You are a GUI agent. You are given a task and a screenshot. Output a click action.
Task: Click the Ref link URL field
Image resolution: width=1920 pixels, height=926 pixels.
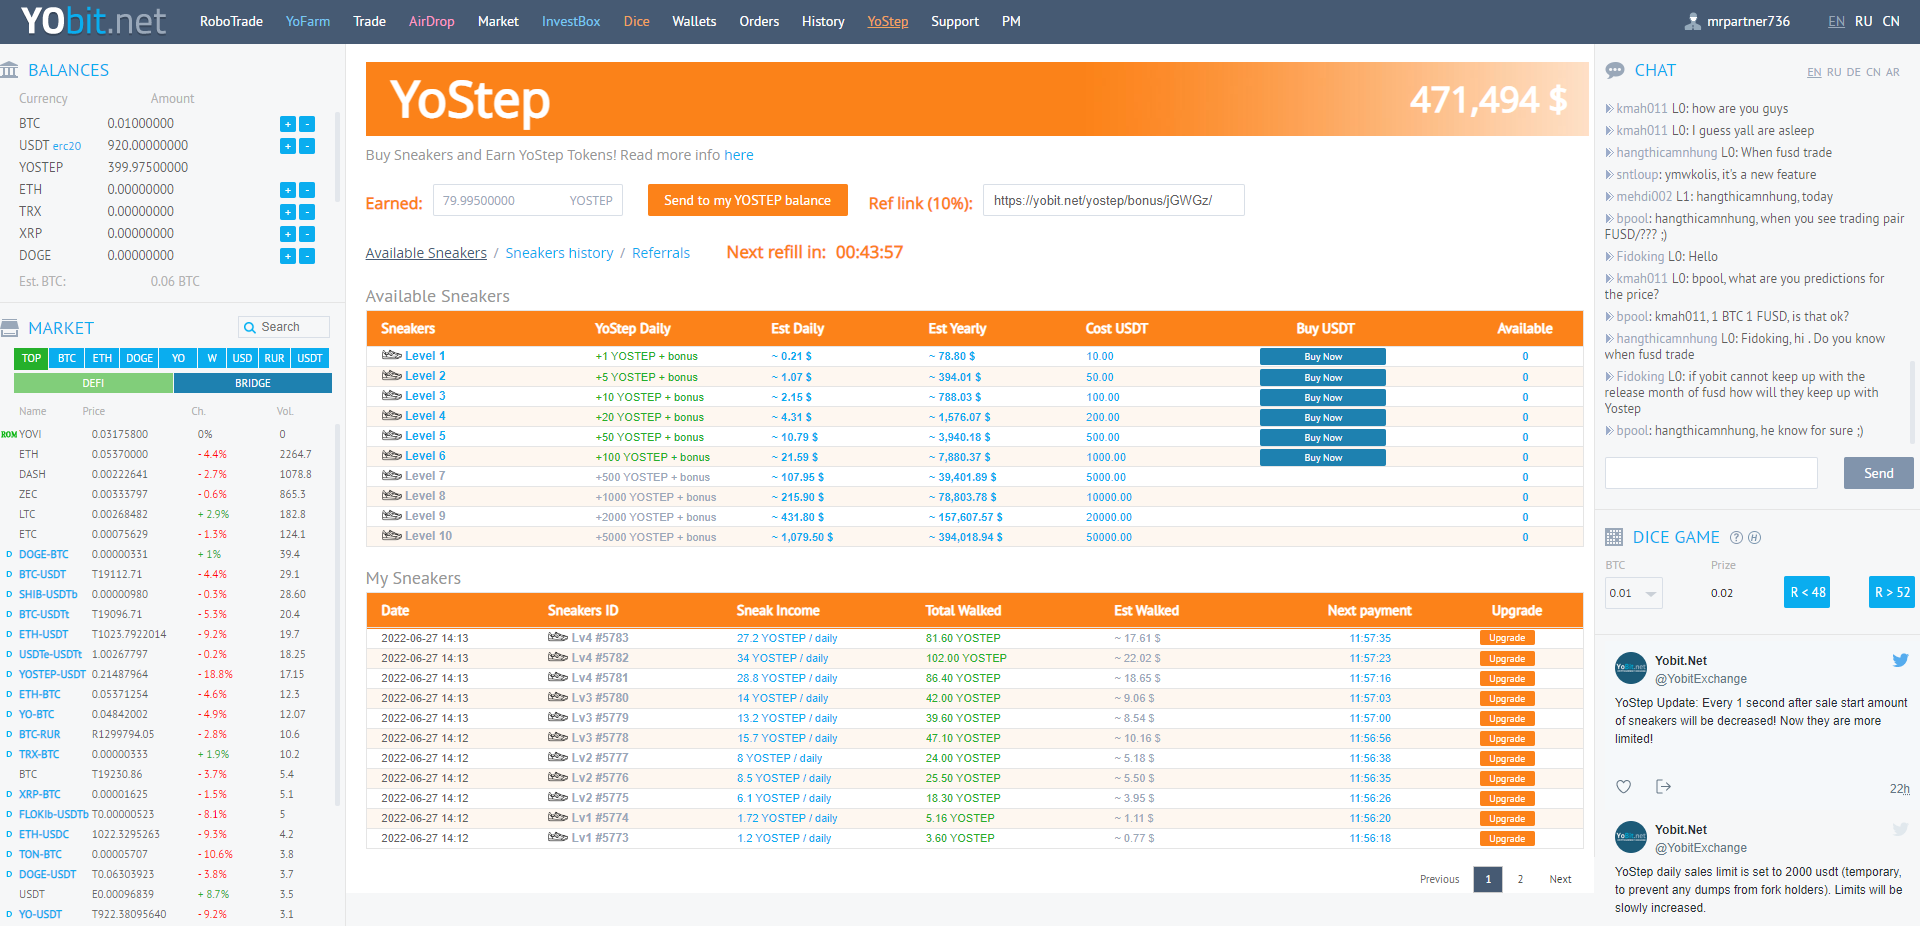click(x=1114, y=200)
